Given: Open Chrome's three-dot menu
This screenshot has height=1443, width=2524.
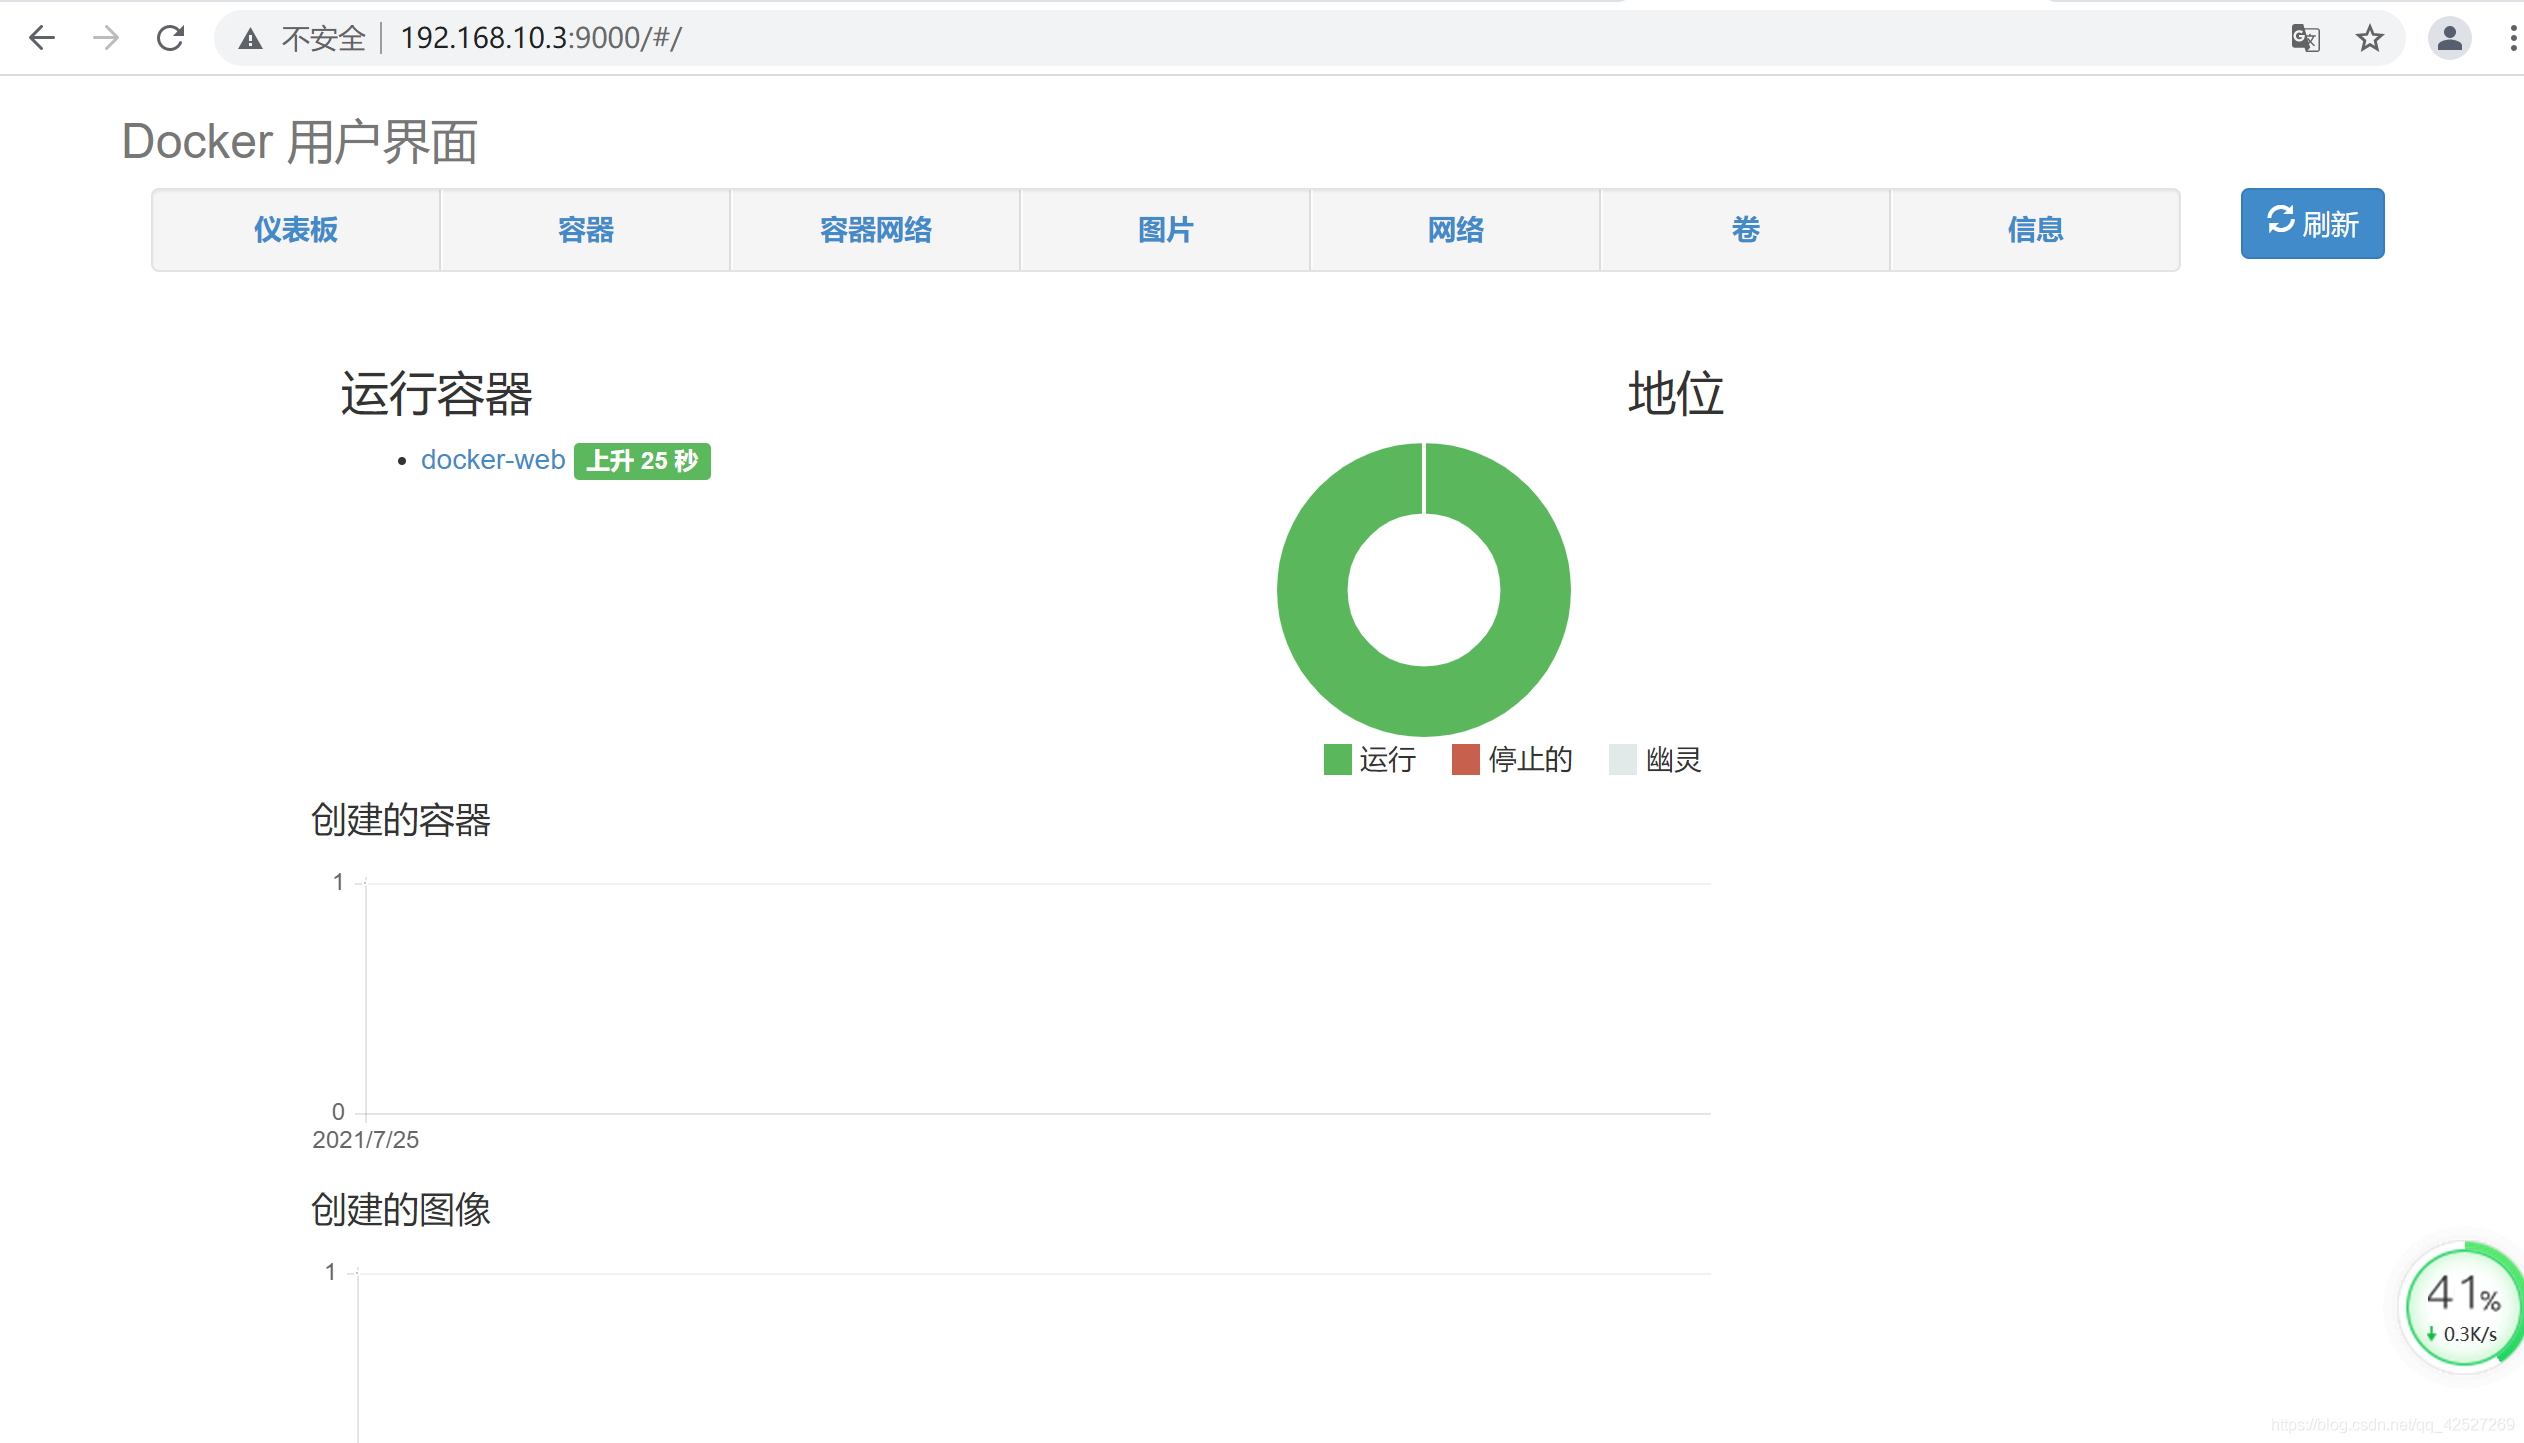Looking at the screenshot, I should pos(2512,38).
